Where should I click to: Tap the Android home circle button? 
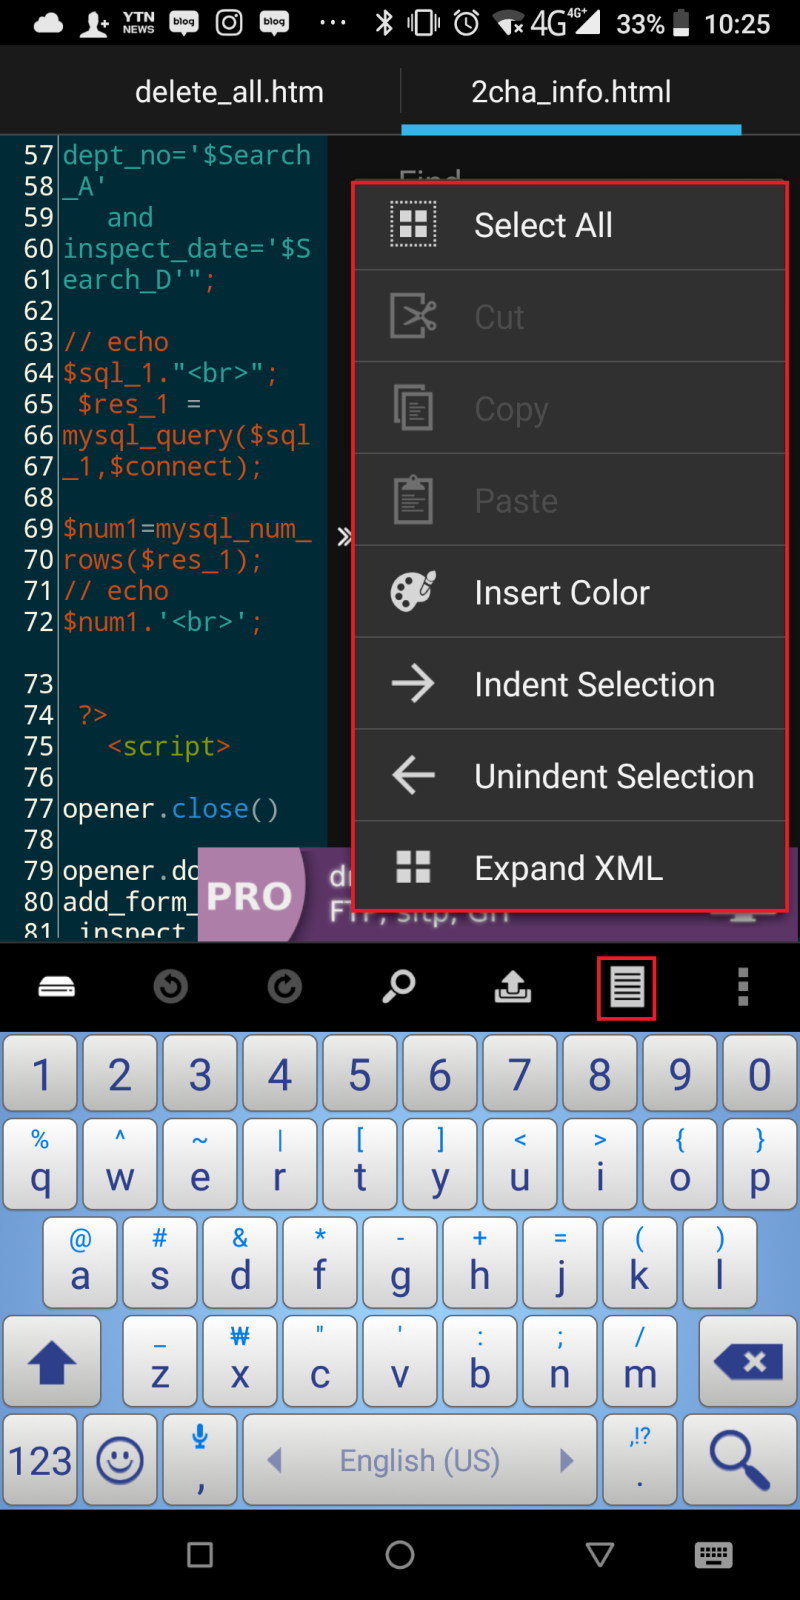tap(400, 1555)
